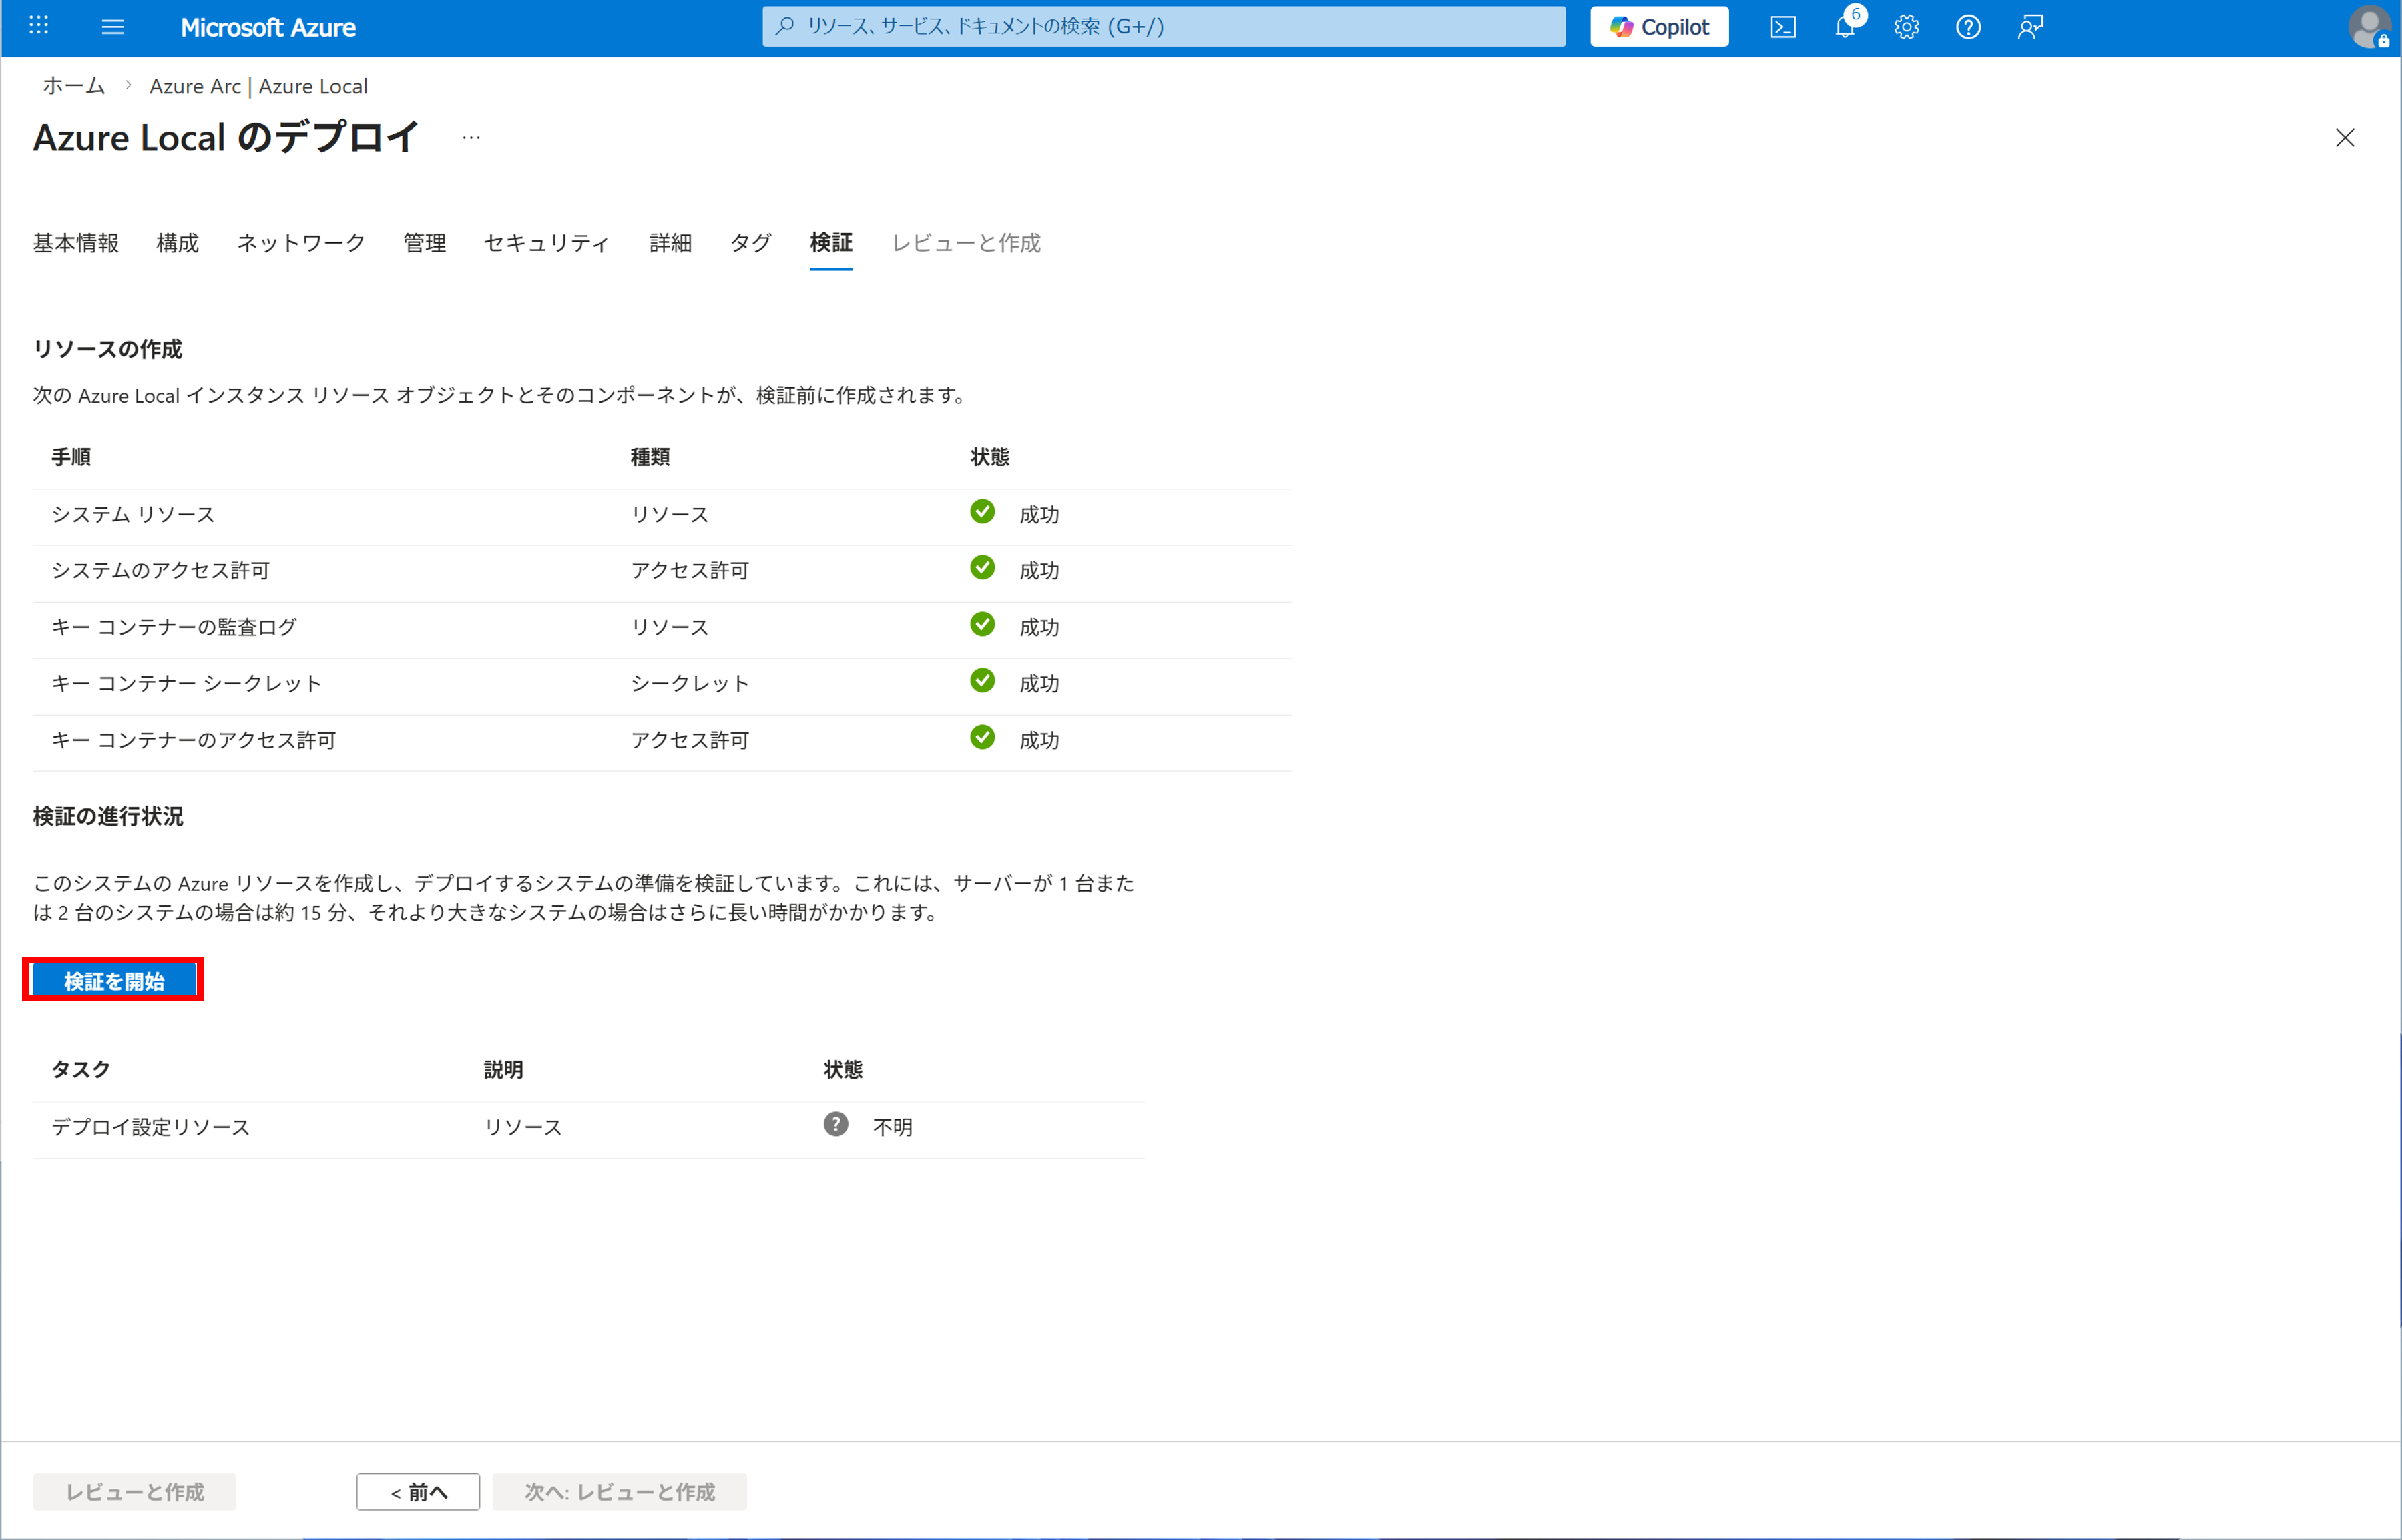Open the help question mark icon

click(1968, 27)
